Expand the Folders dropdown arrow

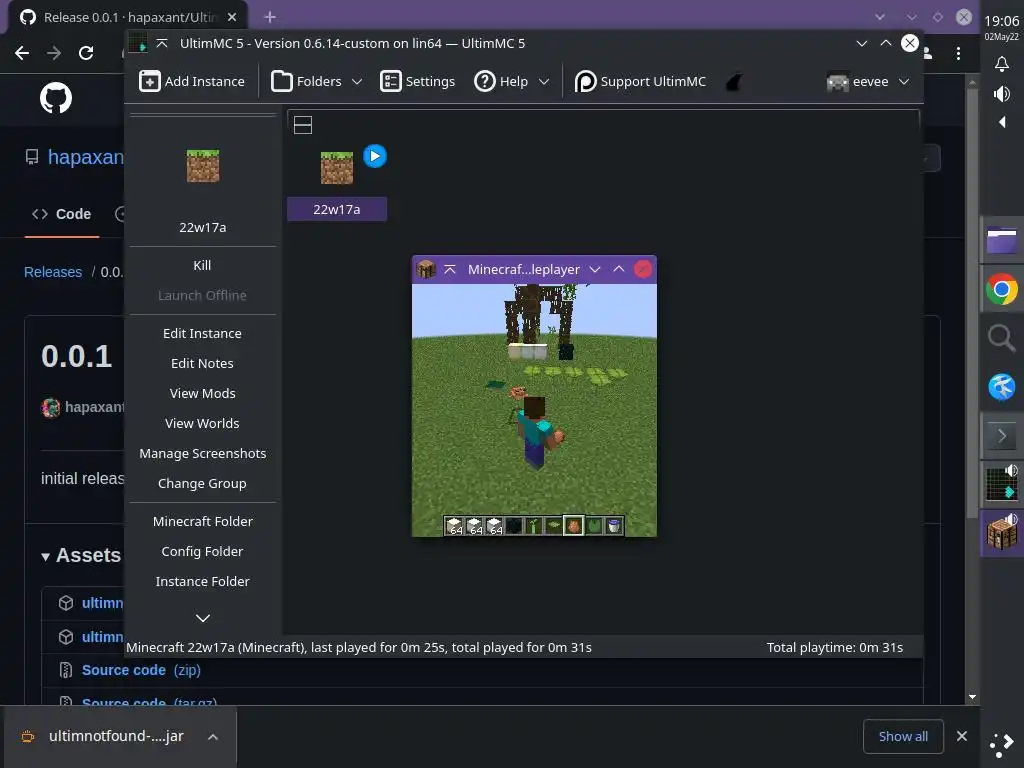[x=357, y=82]
